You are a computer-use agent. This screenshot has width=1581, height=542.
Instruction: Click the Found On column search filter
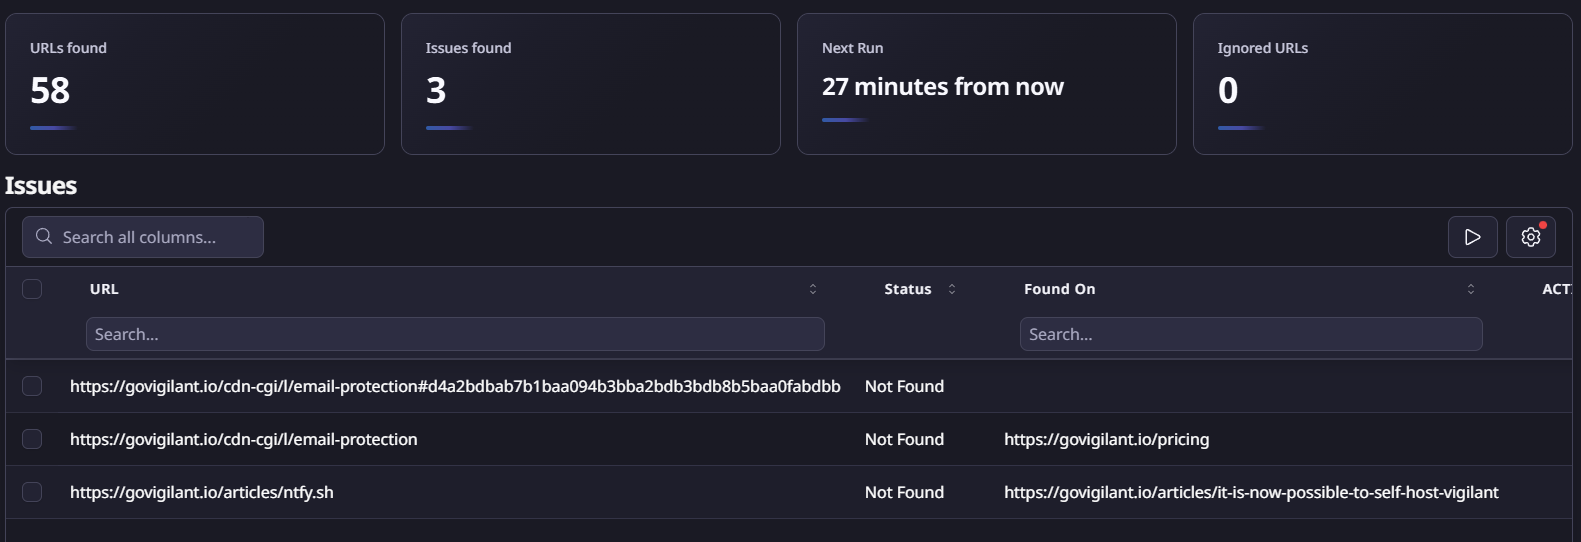tap(1250, 334)
